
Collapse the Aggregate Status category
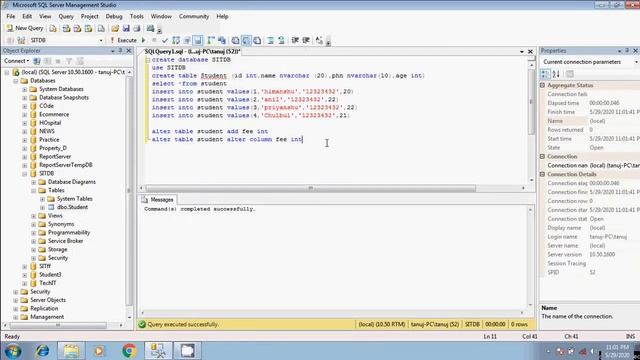pyautogui.click(x=542, y=85)
